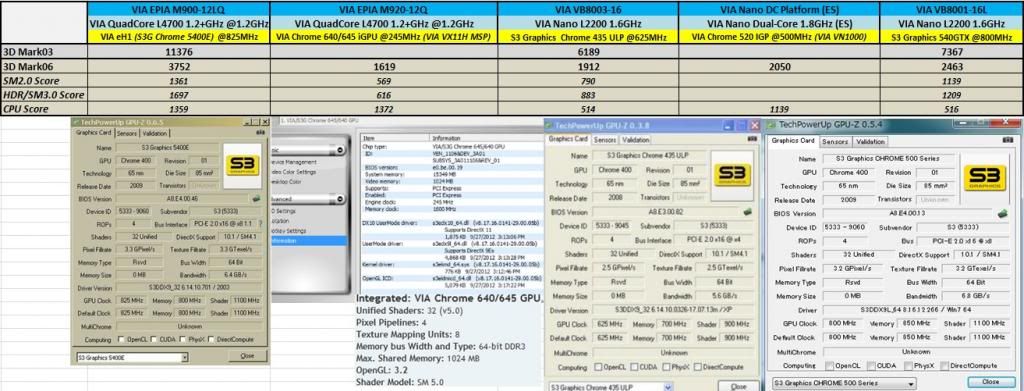Enable PhysX checkbox in GPU-Z 0.3.8
Viewport: 1024px width, 391px height.
click(x=666, y=367)
